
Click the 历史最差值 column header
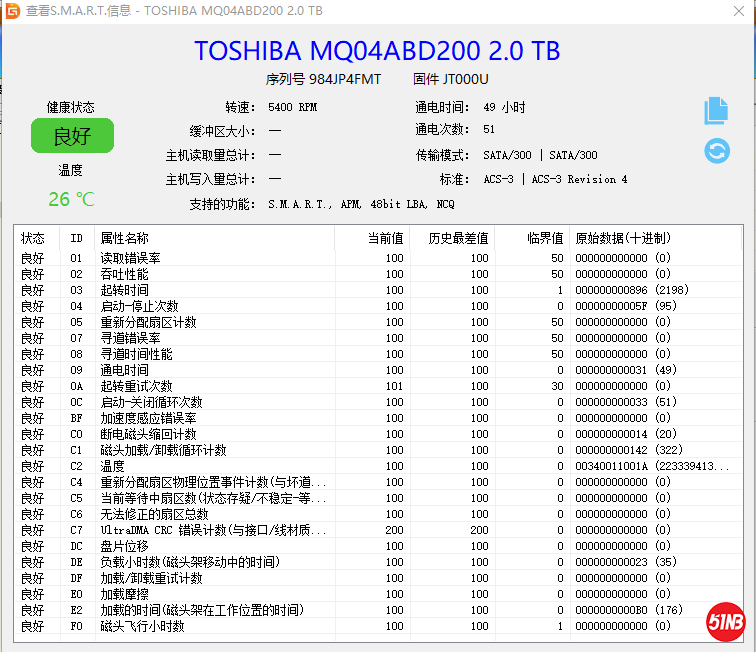click(458, 238)
